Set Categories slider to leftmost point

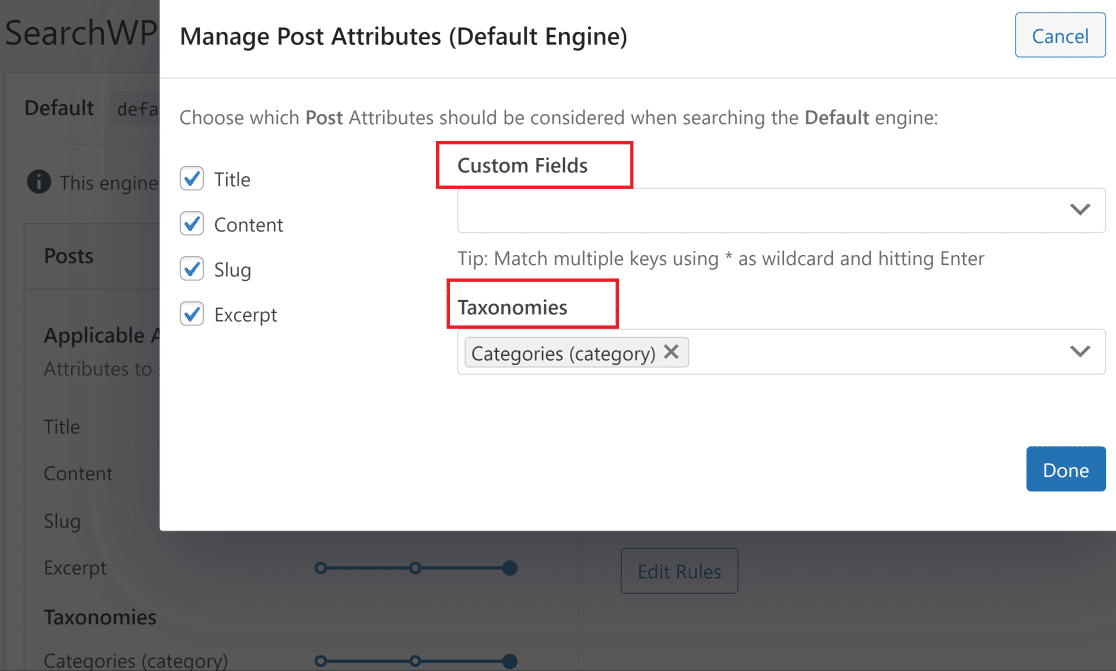pos(320,661)
